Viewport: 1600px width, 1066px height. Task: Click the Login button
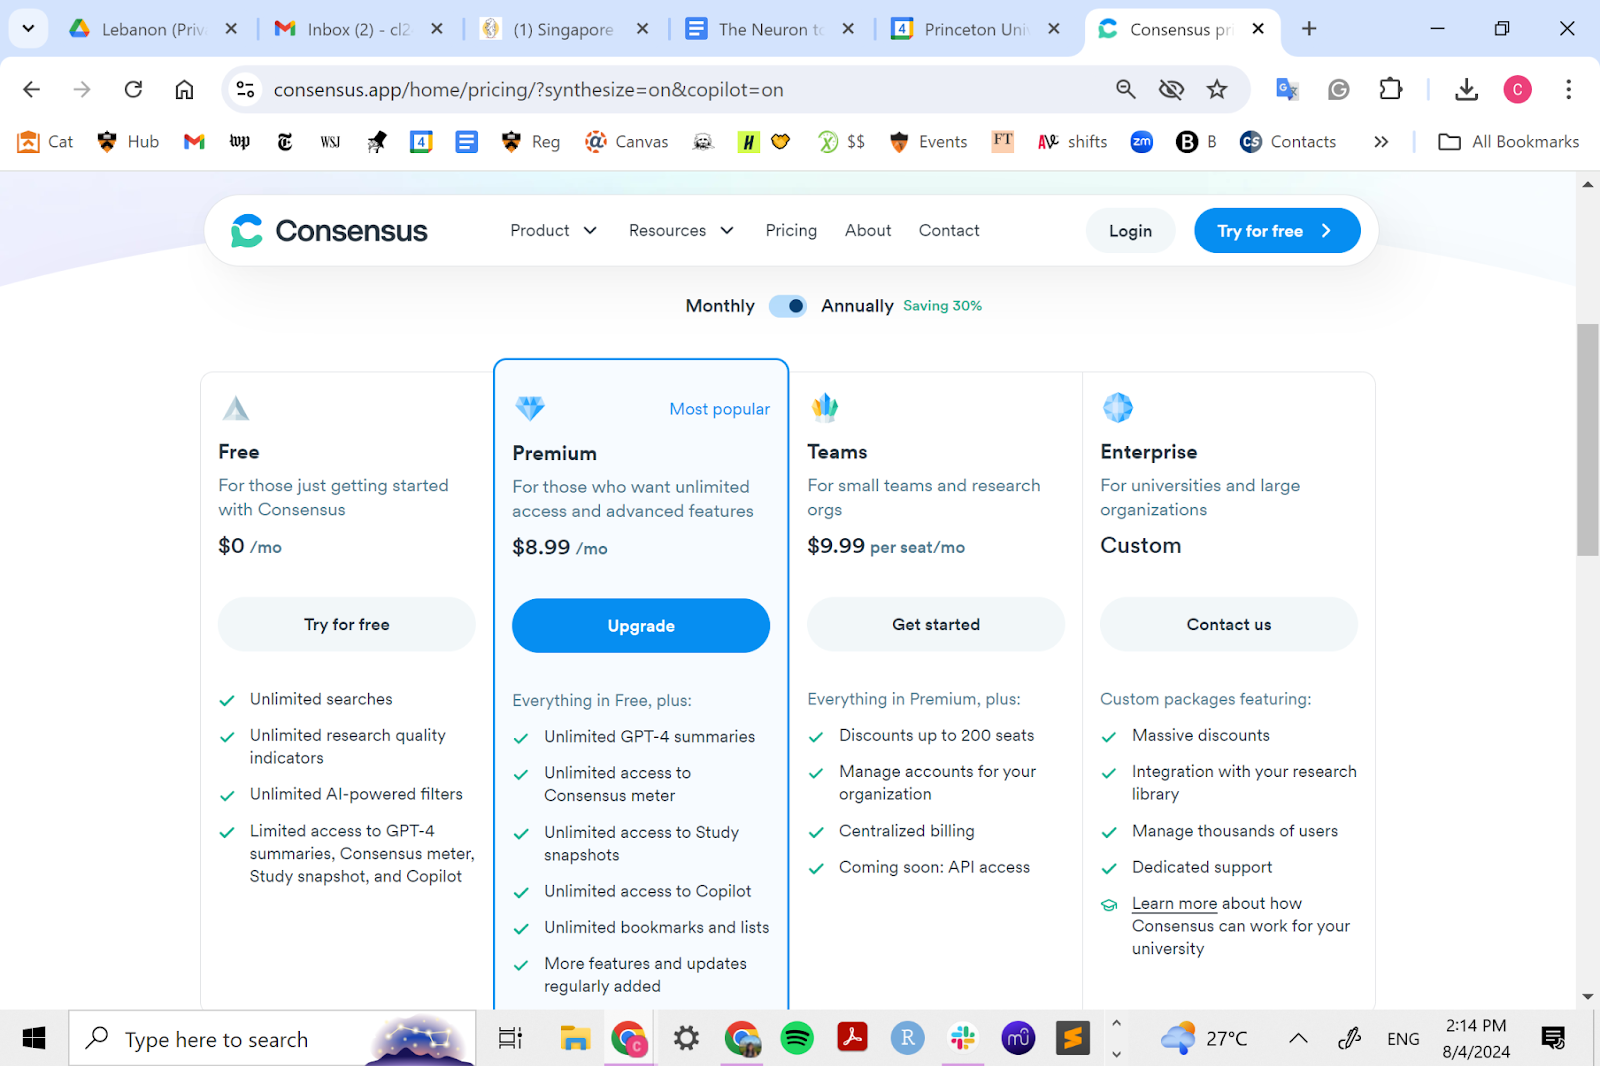[1130, 231]
